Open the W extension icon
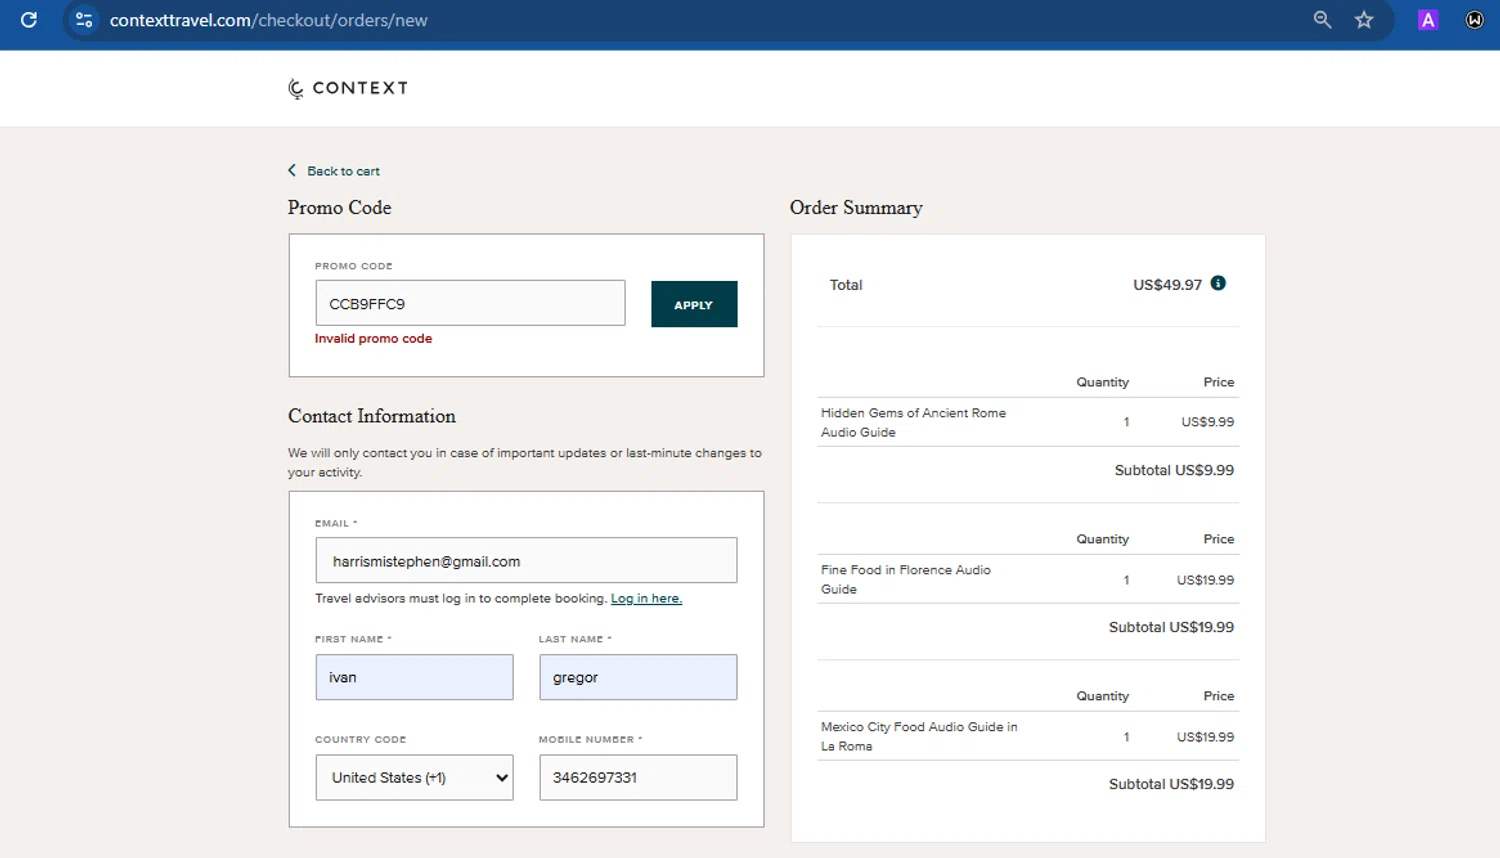The image size is (1500, 858). click(x=1474, y=20)
